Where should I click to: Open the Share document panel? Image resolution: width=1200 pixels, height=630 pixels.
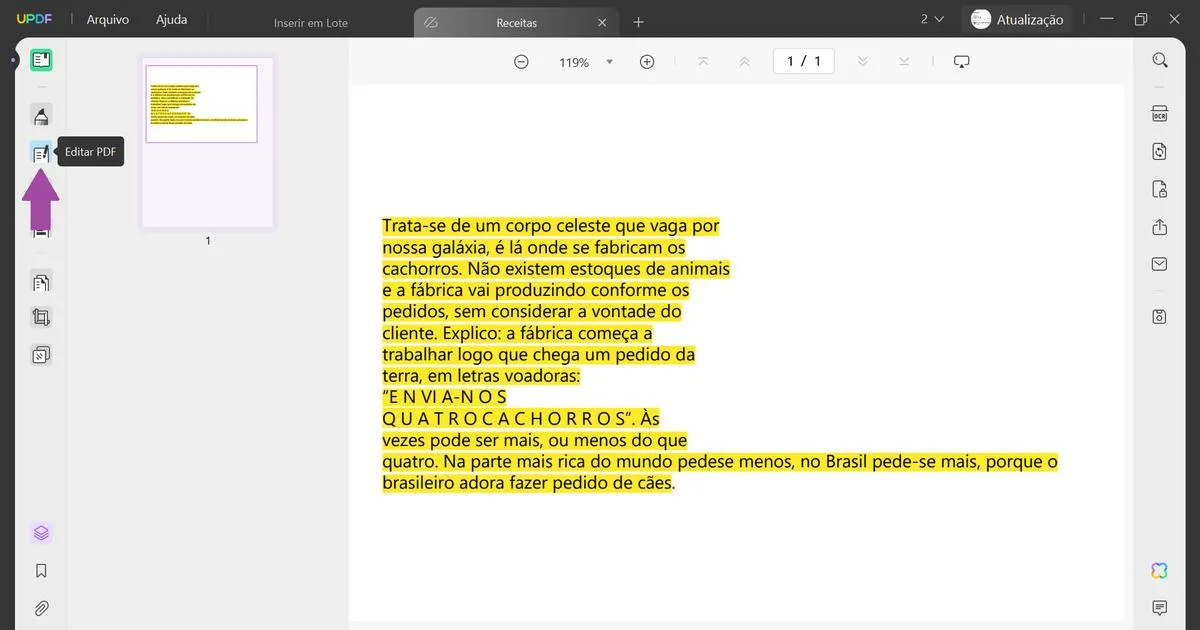[x=1158, y=227]
